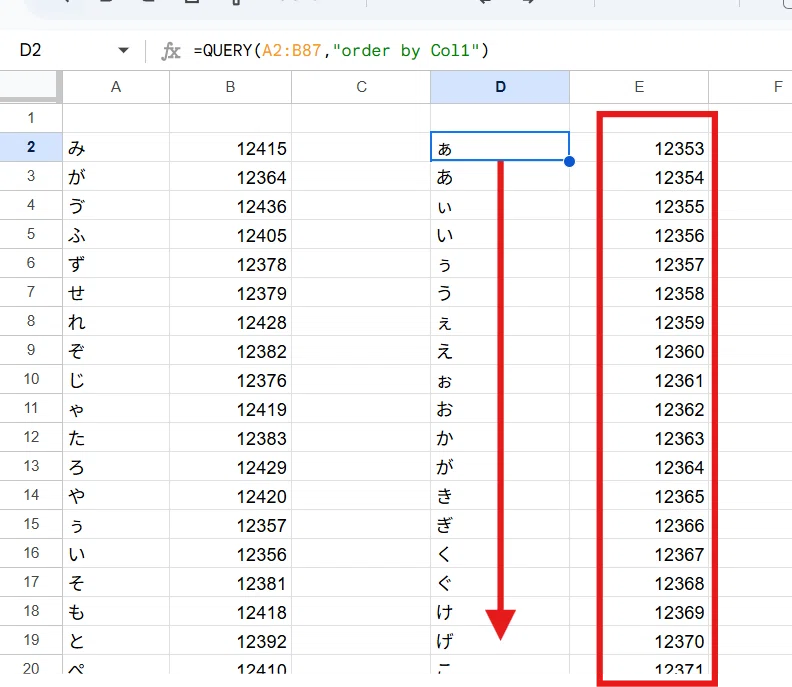Click cell containing ゔ in column A

[x=116, y=205]
